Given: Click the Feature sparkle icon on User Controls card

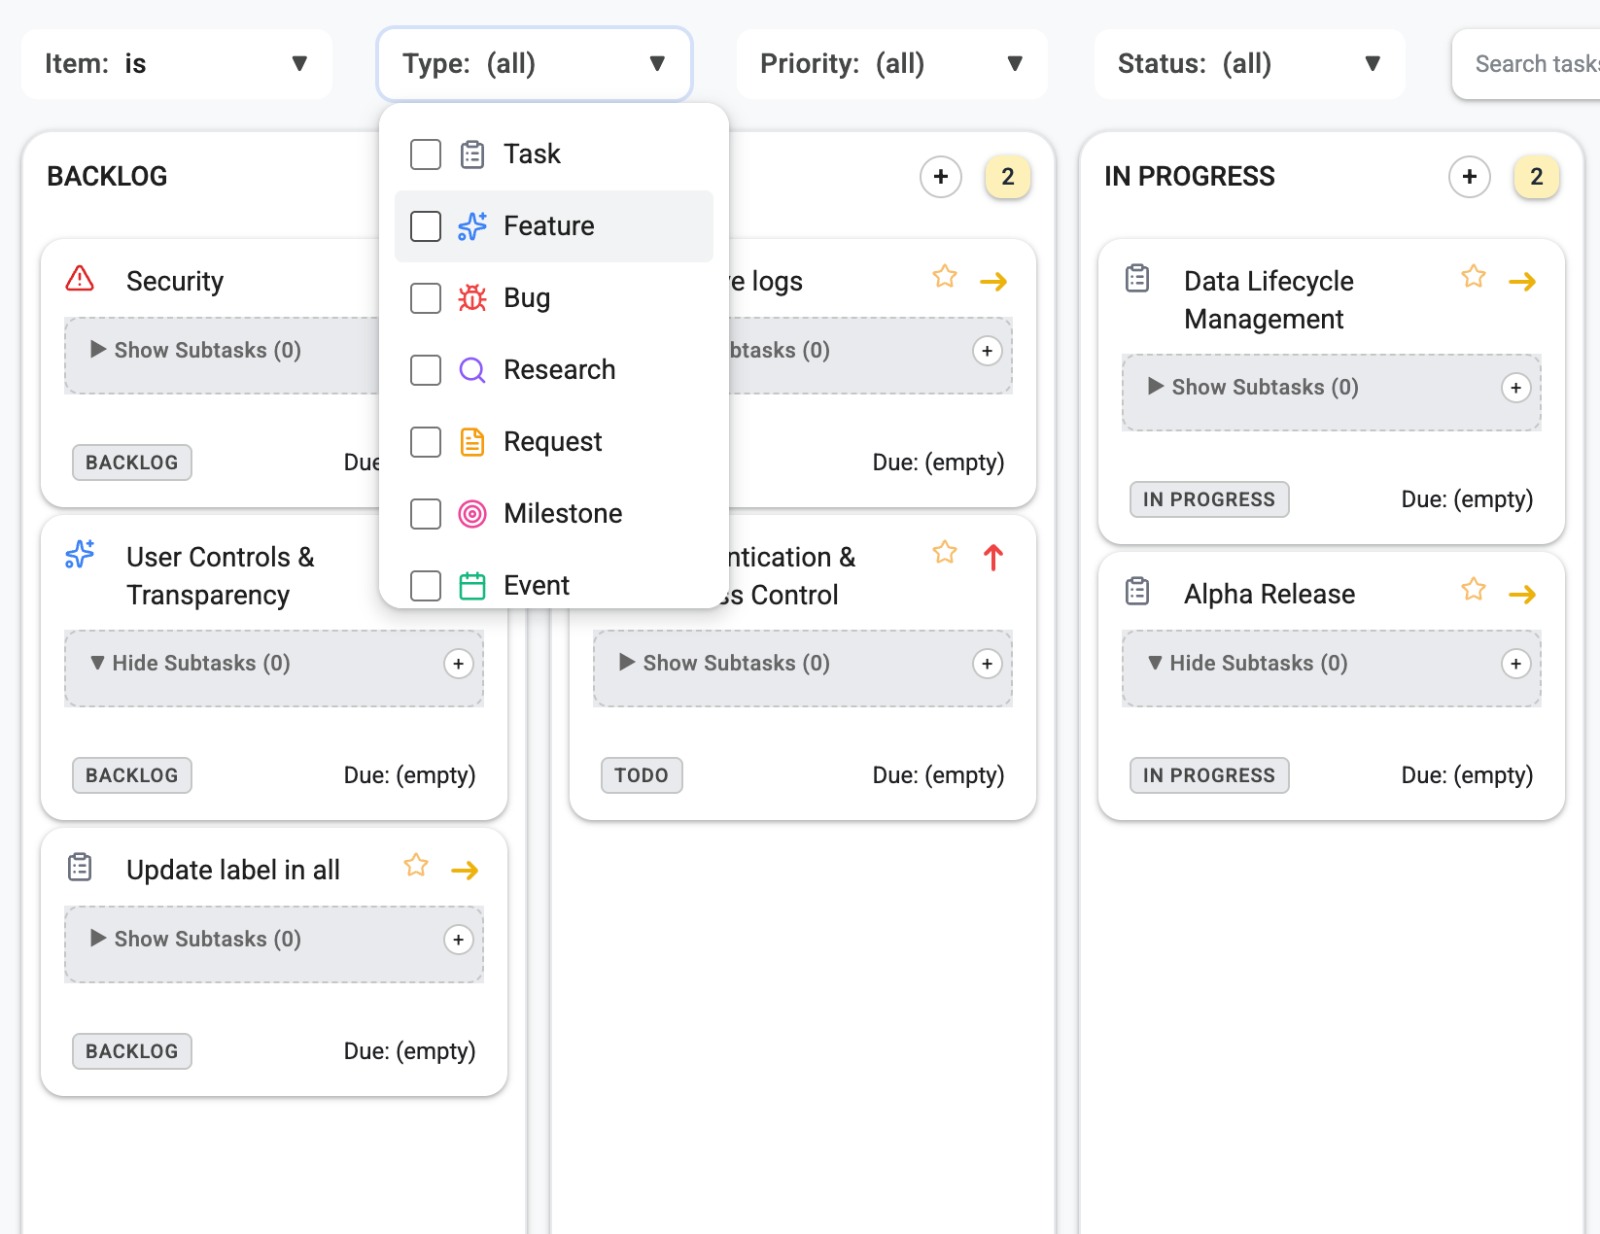Looking at the screenshot, I should [80, 553].
